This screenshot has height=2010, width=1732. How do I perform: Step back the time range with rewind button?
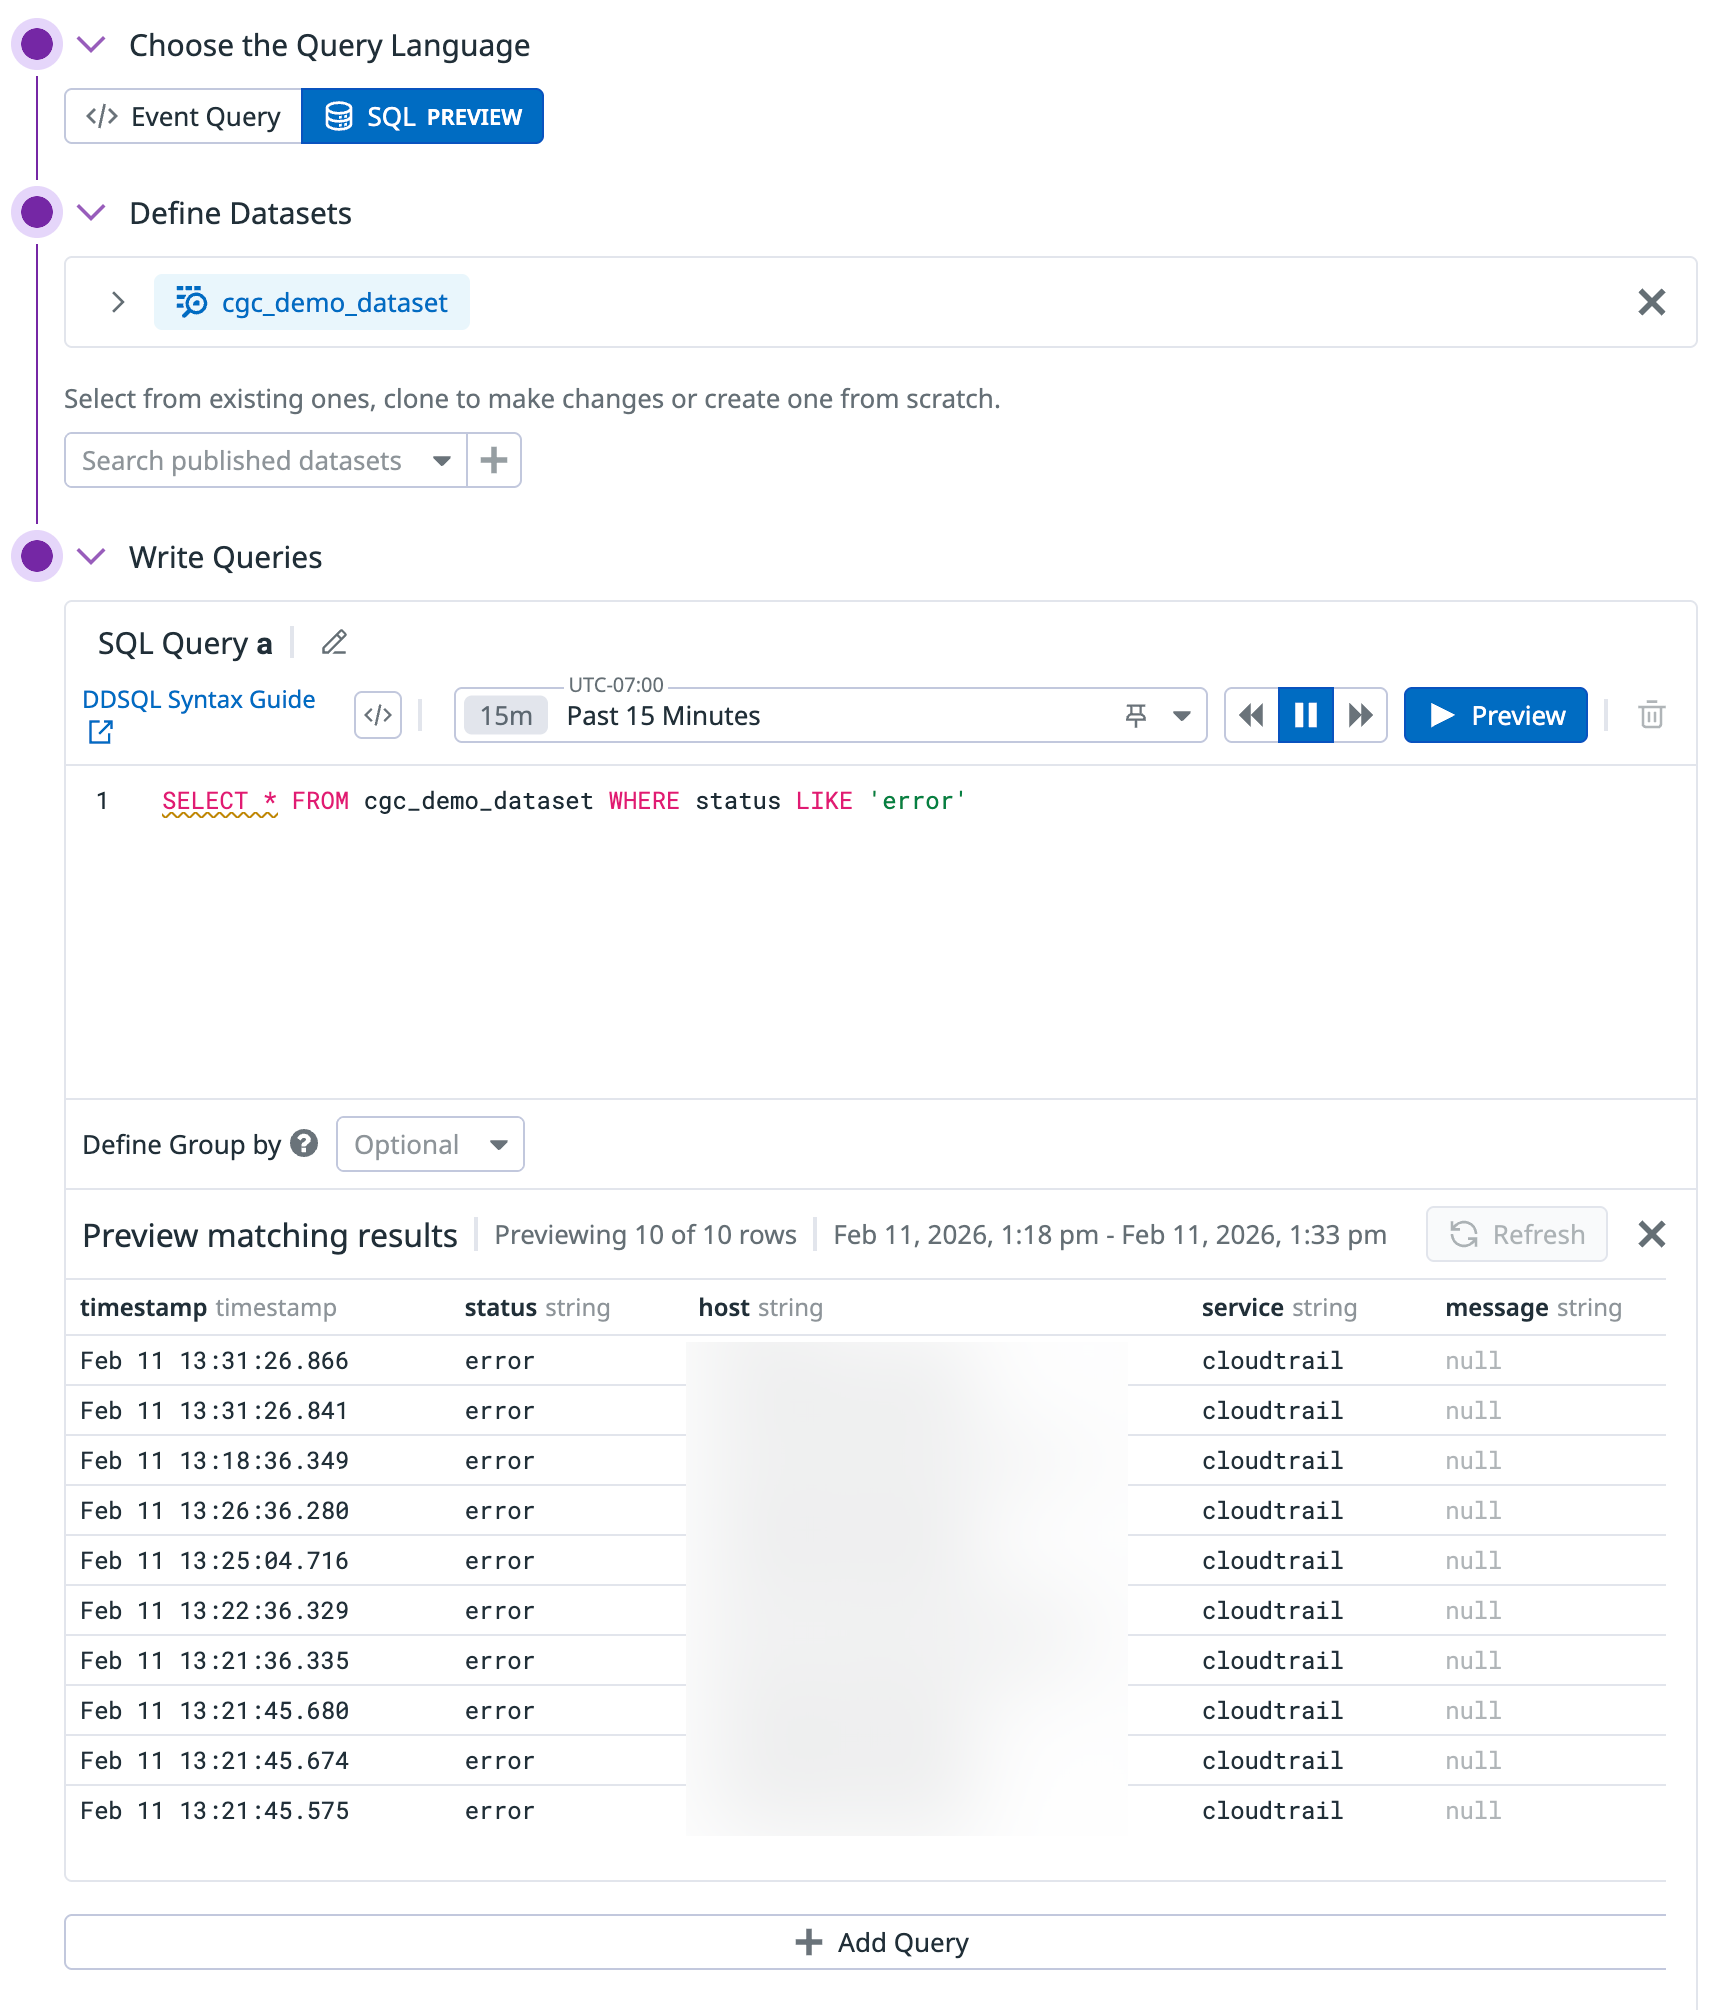[1251, 715]
